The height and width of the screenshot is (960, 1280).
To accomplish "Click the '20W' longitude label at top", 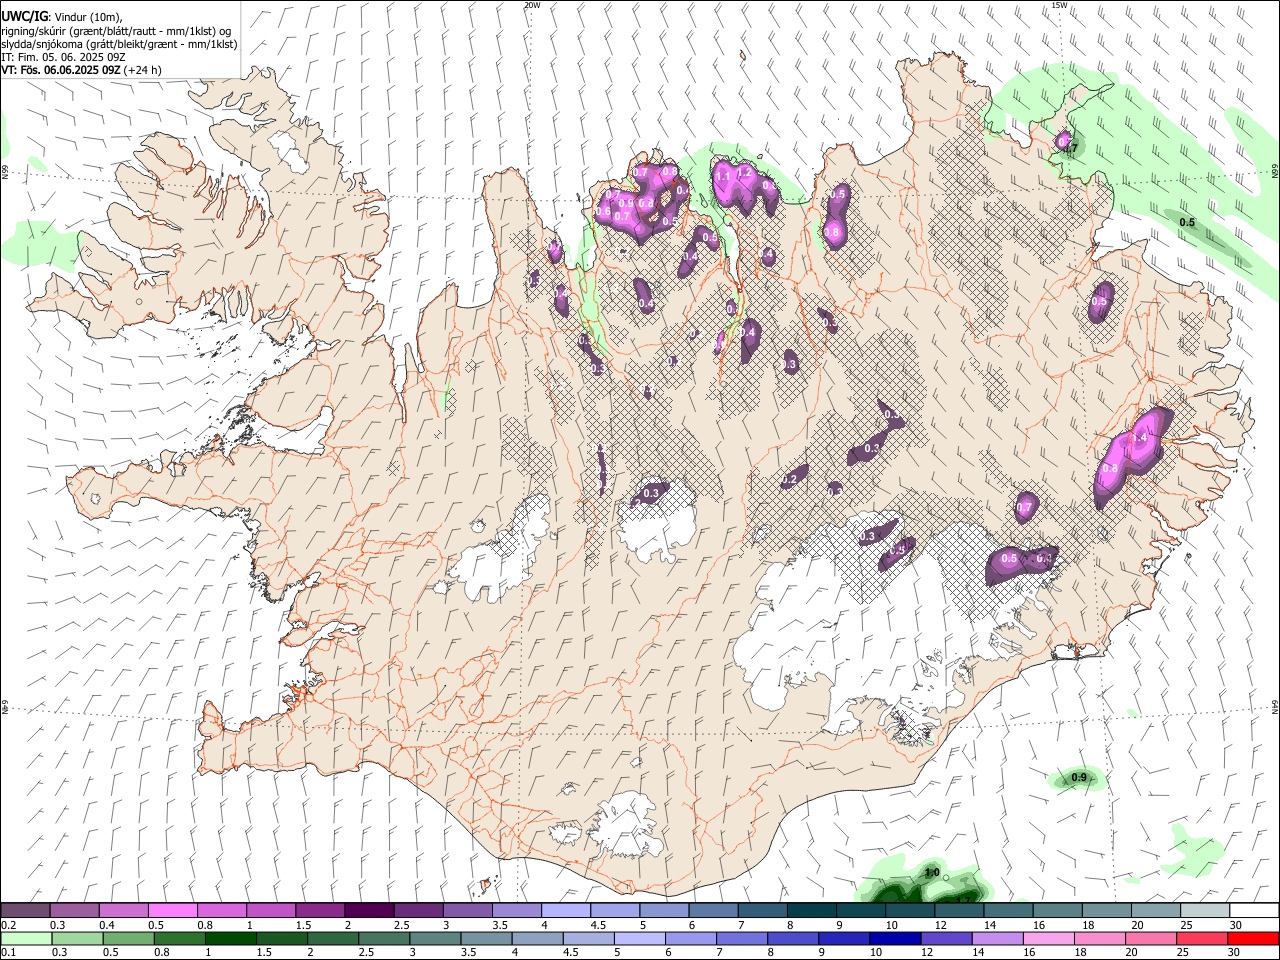I will click(x=532, y=5).
